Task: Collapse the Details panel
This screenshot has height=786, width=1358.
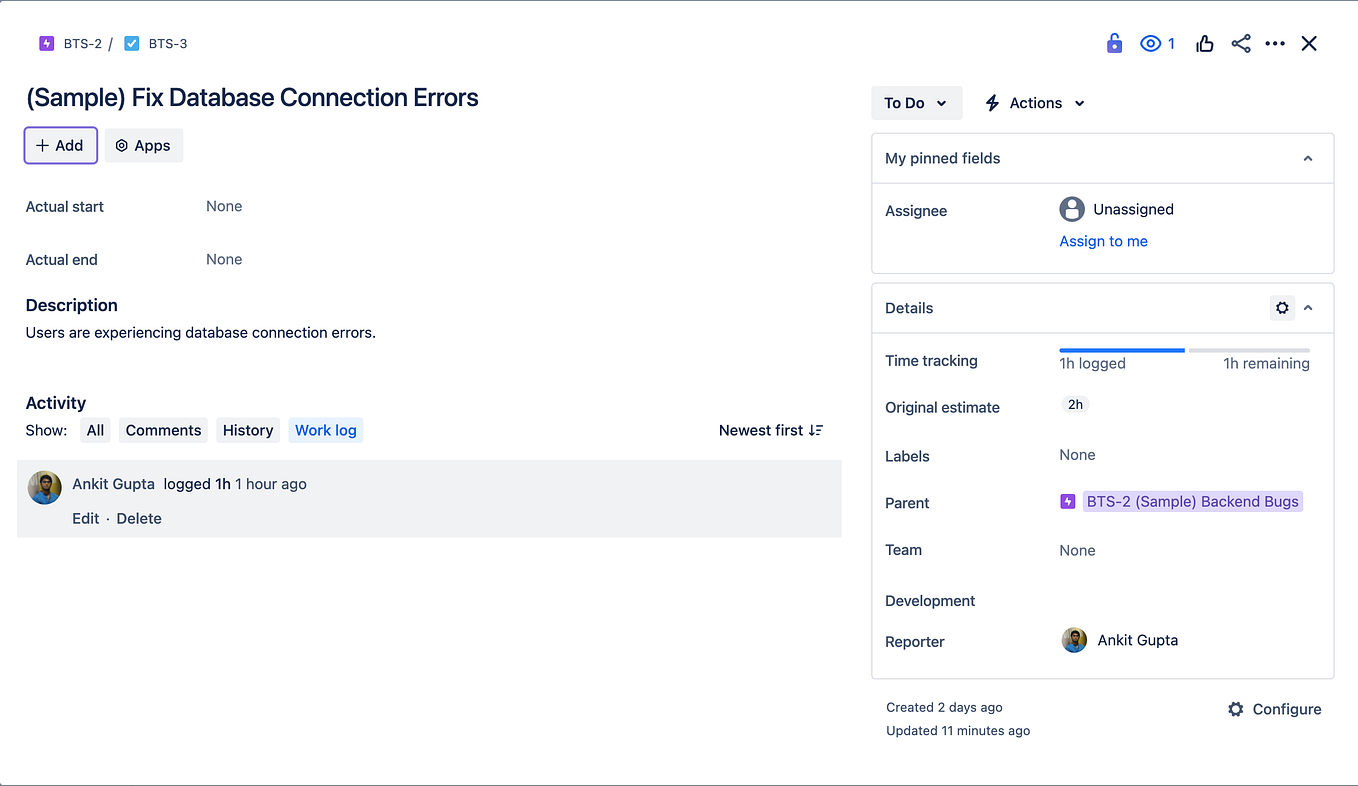Action: [x=1307, y=307]
